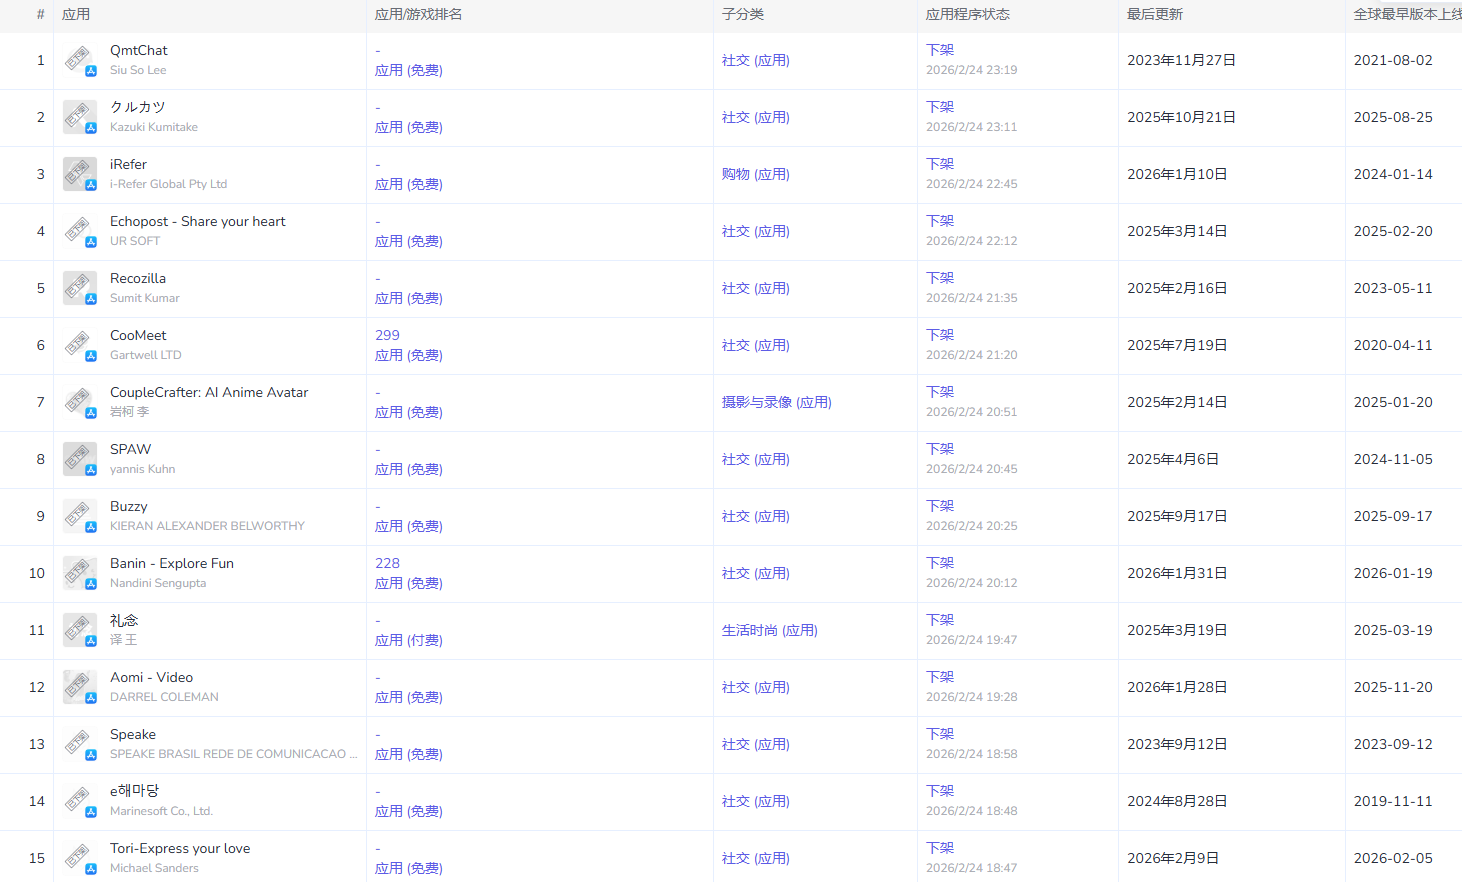This screenshot has width=1462, height=882.
Task: Click the 子分类 column header
Action: tap(743, 14)
